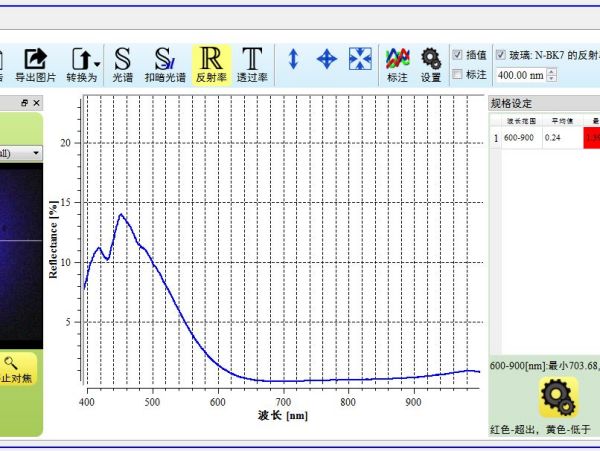Click the red cell in spec table
The width and height of the screenshot is (600, 451).
tap(594, 138)
